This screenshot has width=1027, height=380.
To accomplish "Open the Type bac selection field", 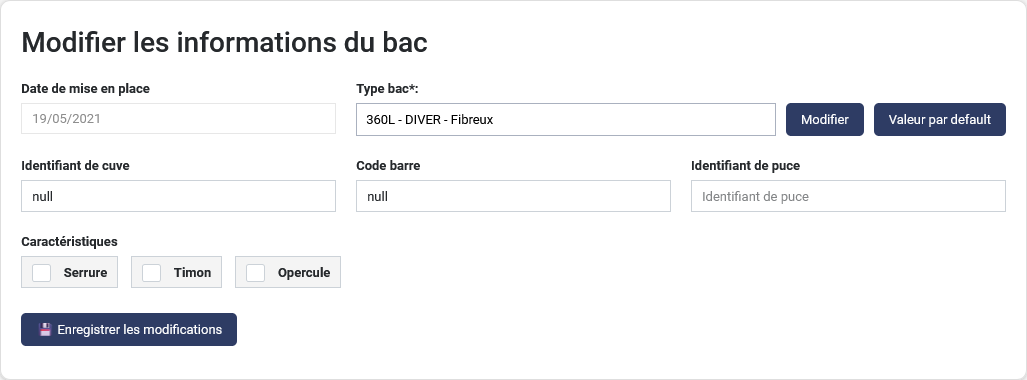I will 566,119.
